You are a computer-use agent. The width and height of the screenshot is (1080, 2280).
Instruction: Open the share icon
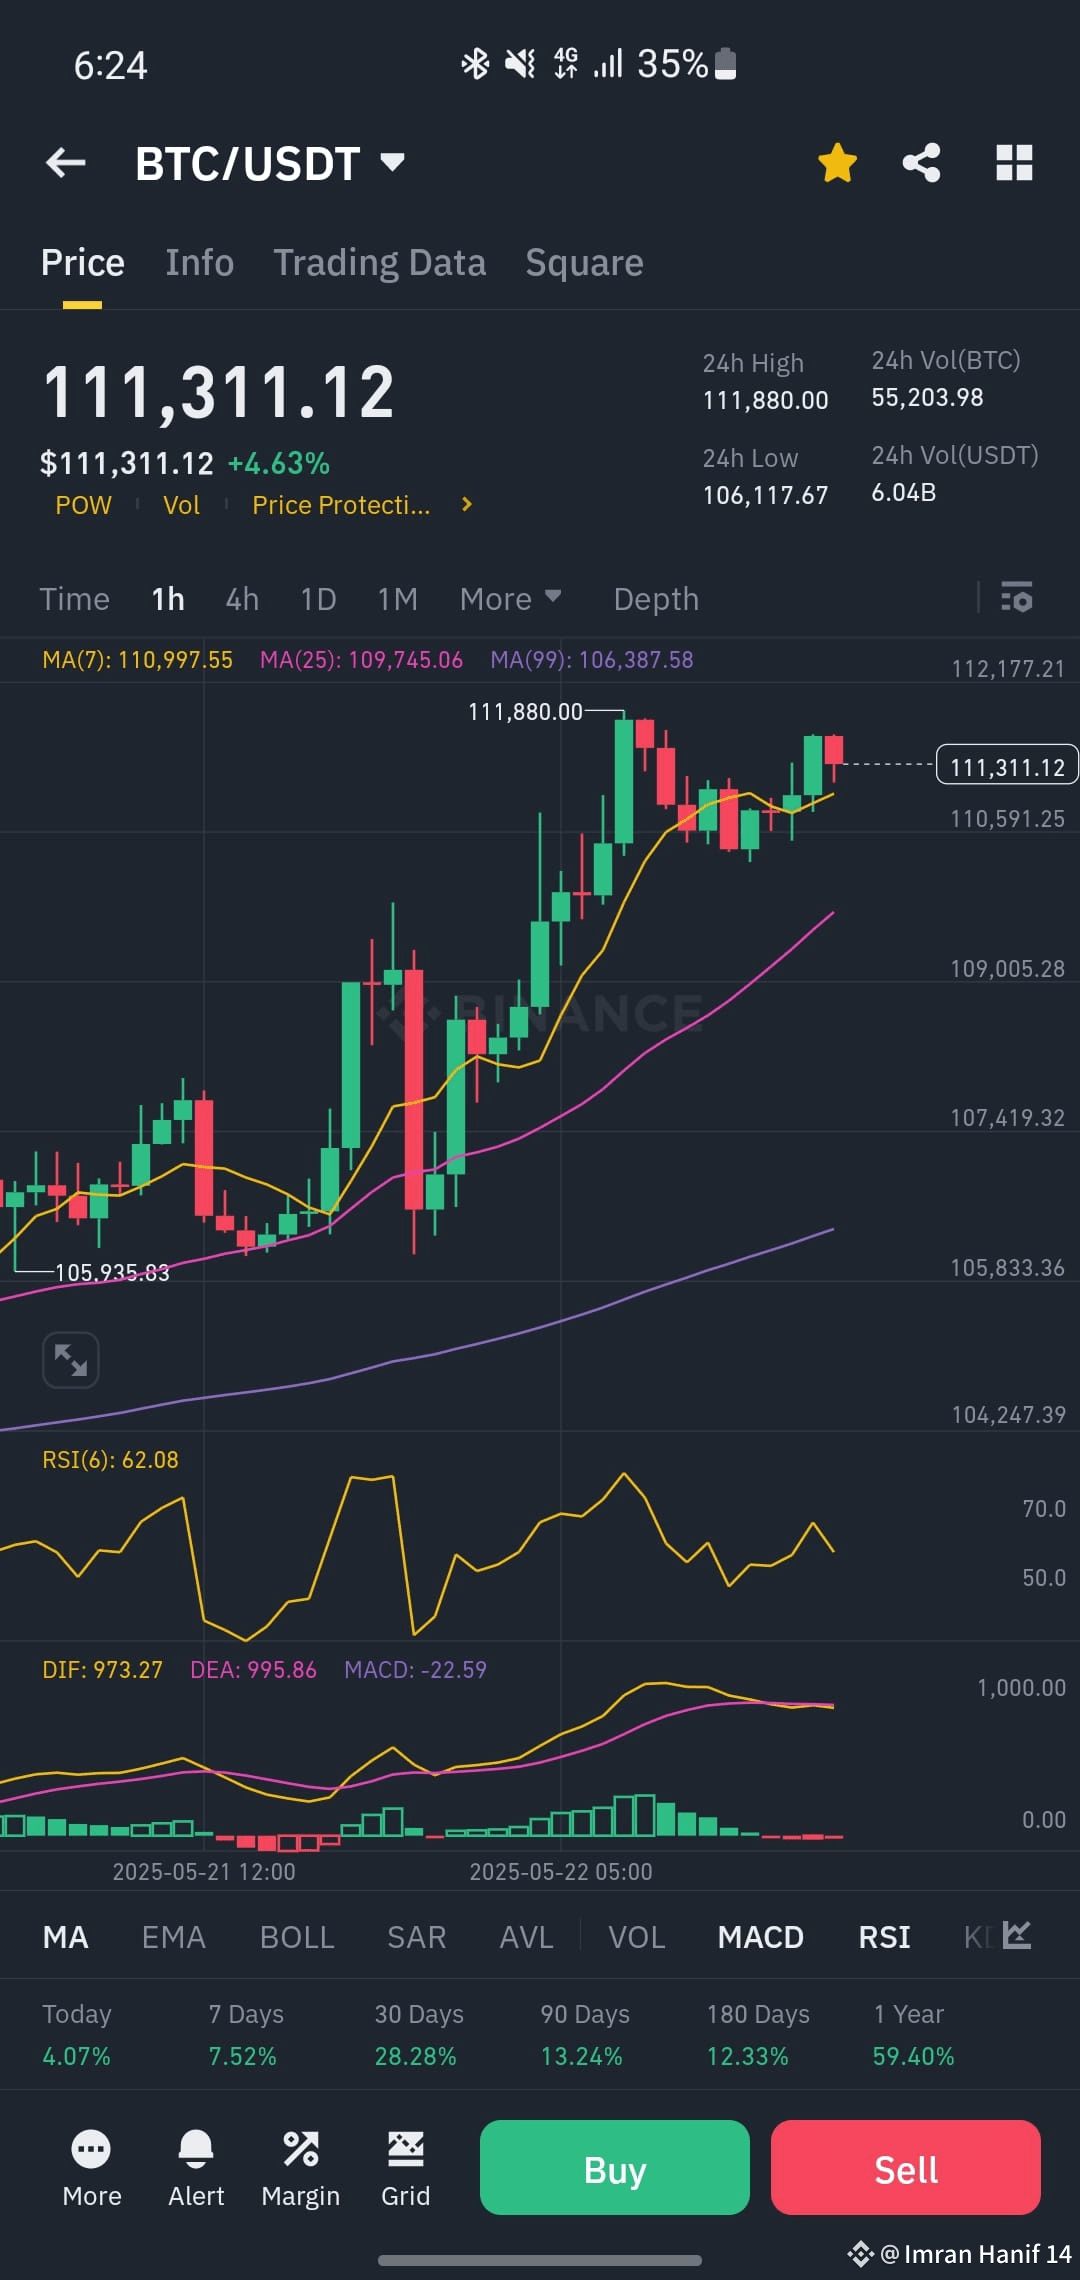point(921,163)
